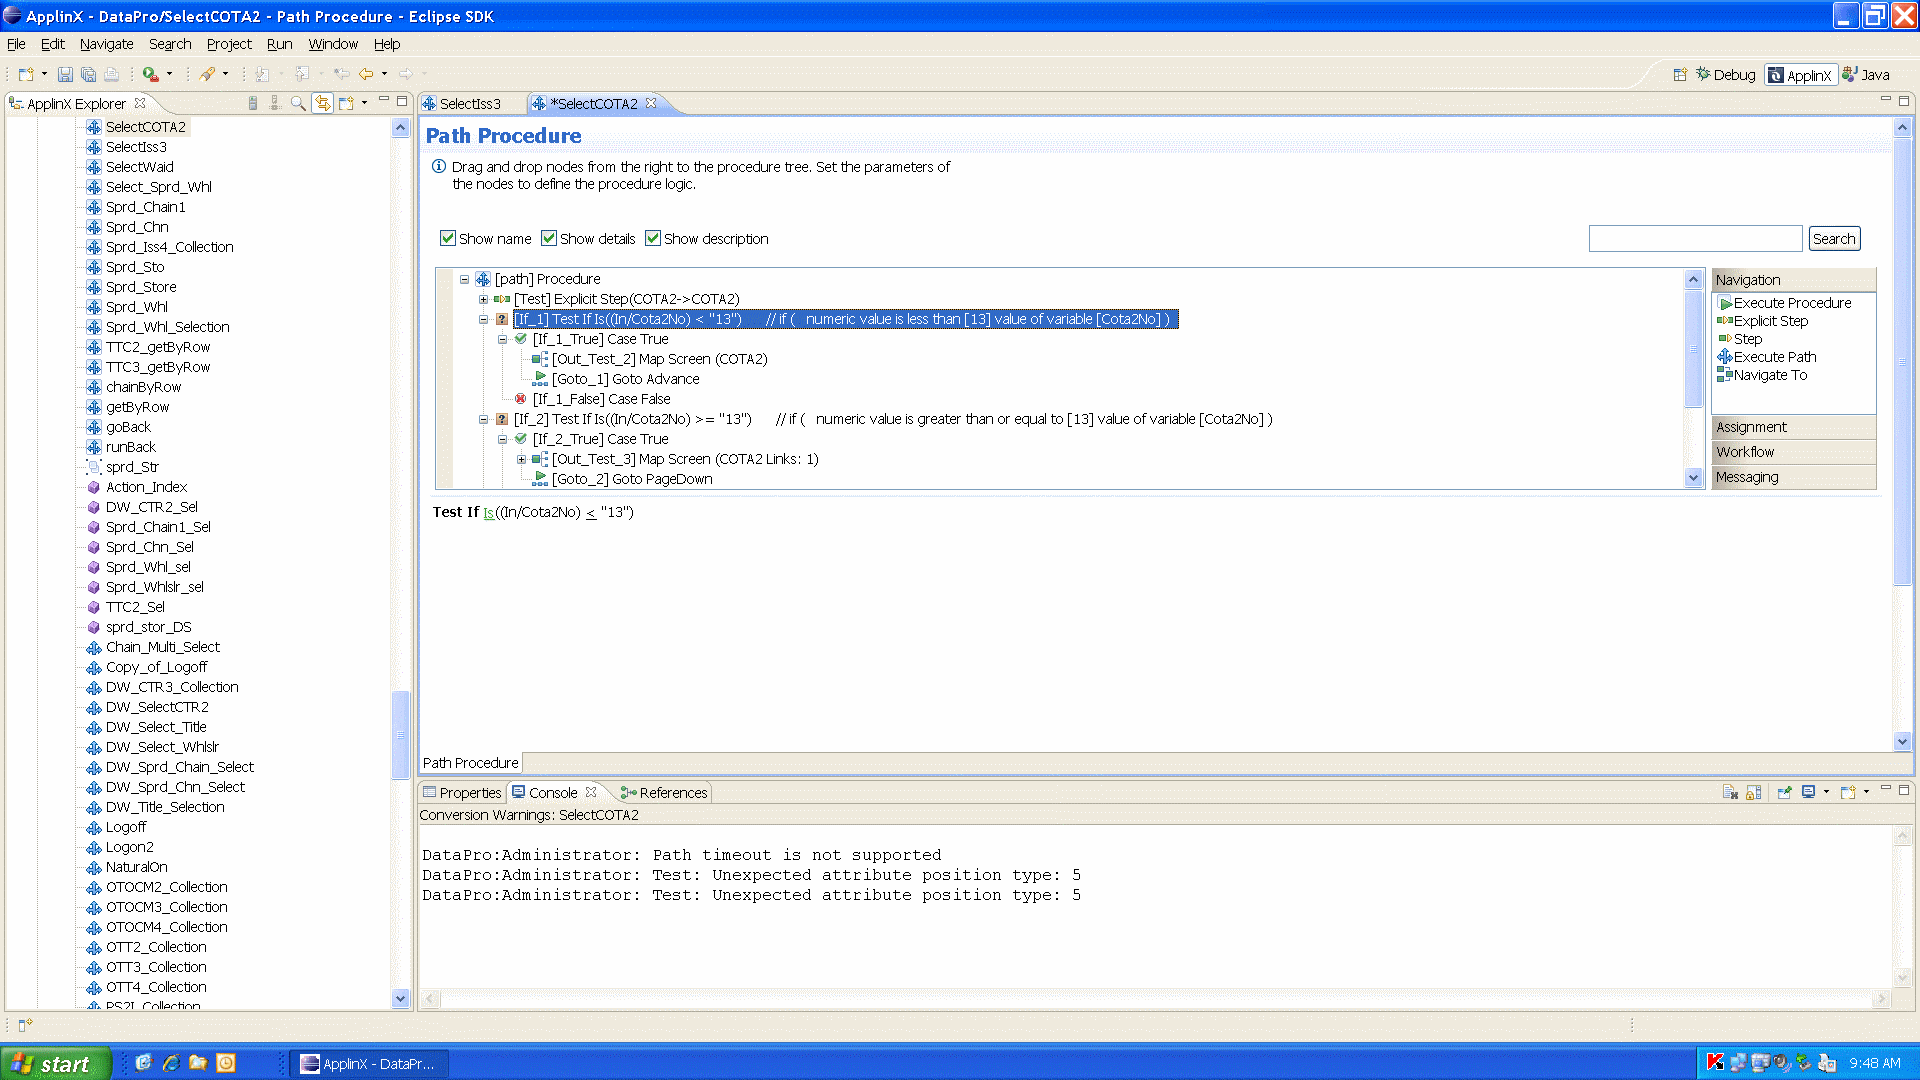Expand the Messaging palette section
Viewport: 1920px width, 1080px height.
click(1793, 477)
